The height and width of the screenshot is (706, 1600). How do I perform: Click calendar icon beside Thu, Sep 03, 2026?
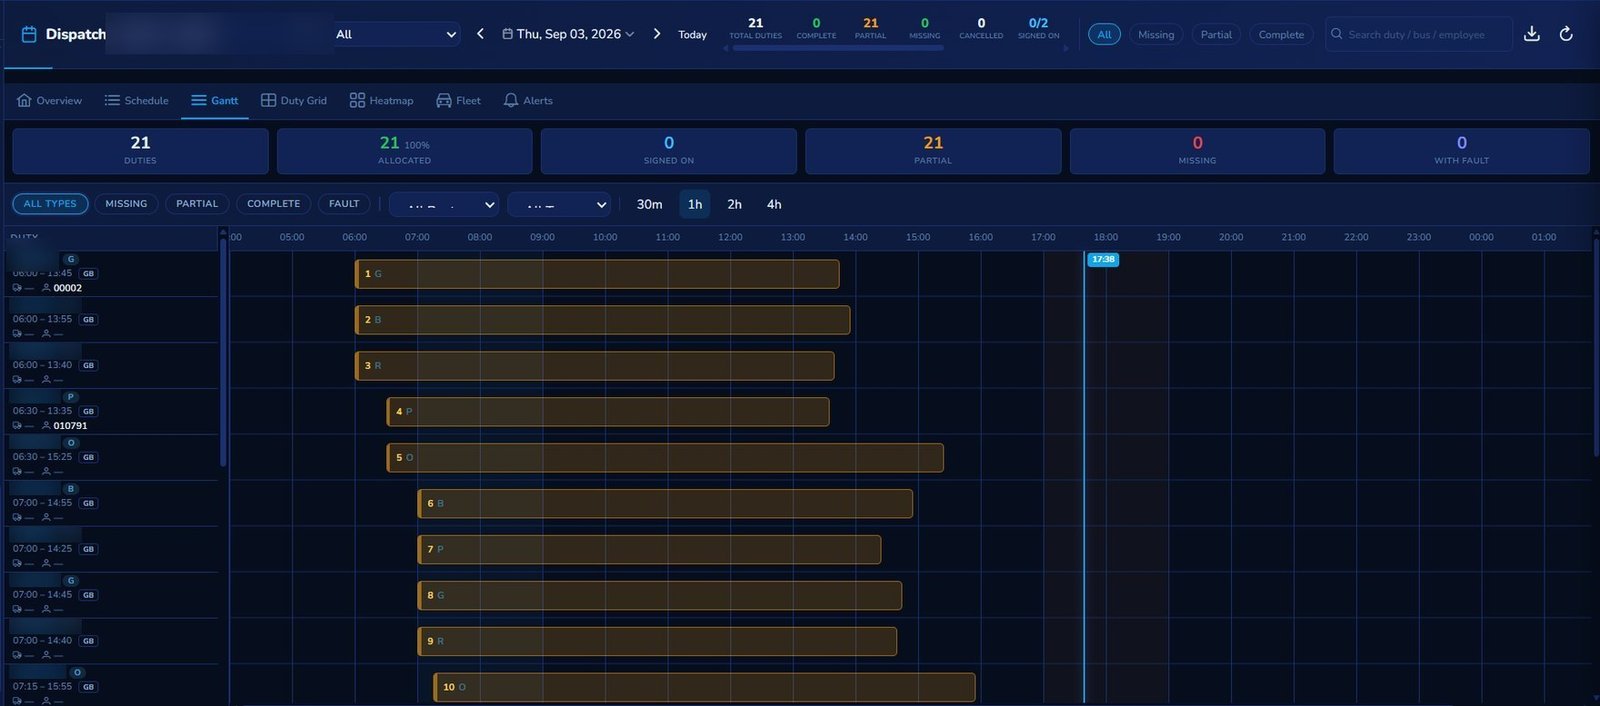[x=507, y=34]
